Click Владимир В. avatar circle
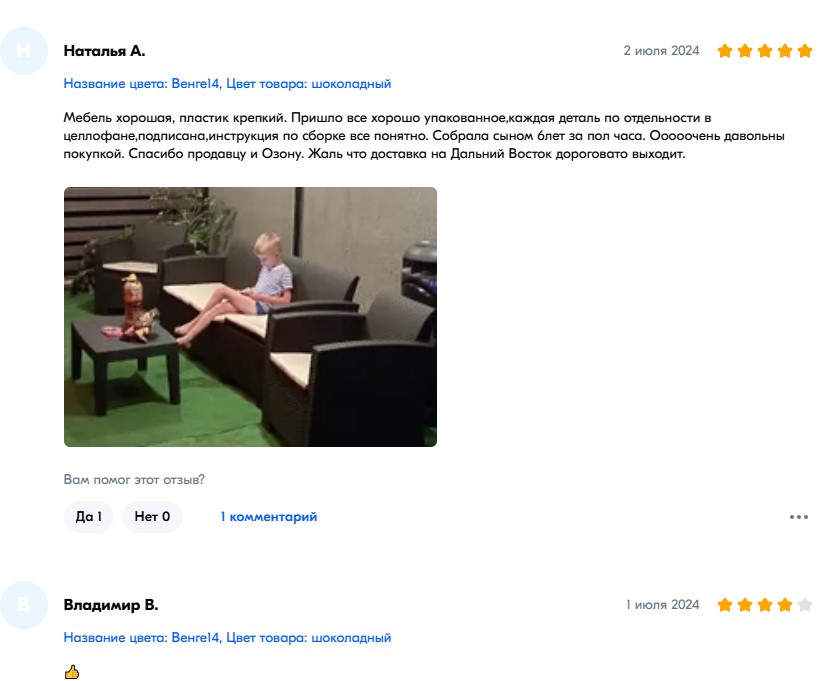 click(24, 605)
